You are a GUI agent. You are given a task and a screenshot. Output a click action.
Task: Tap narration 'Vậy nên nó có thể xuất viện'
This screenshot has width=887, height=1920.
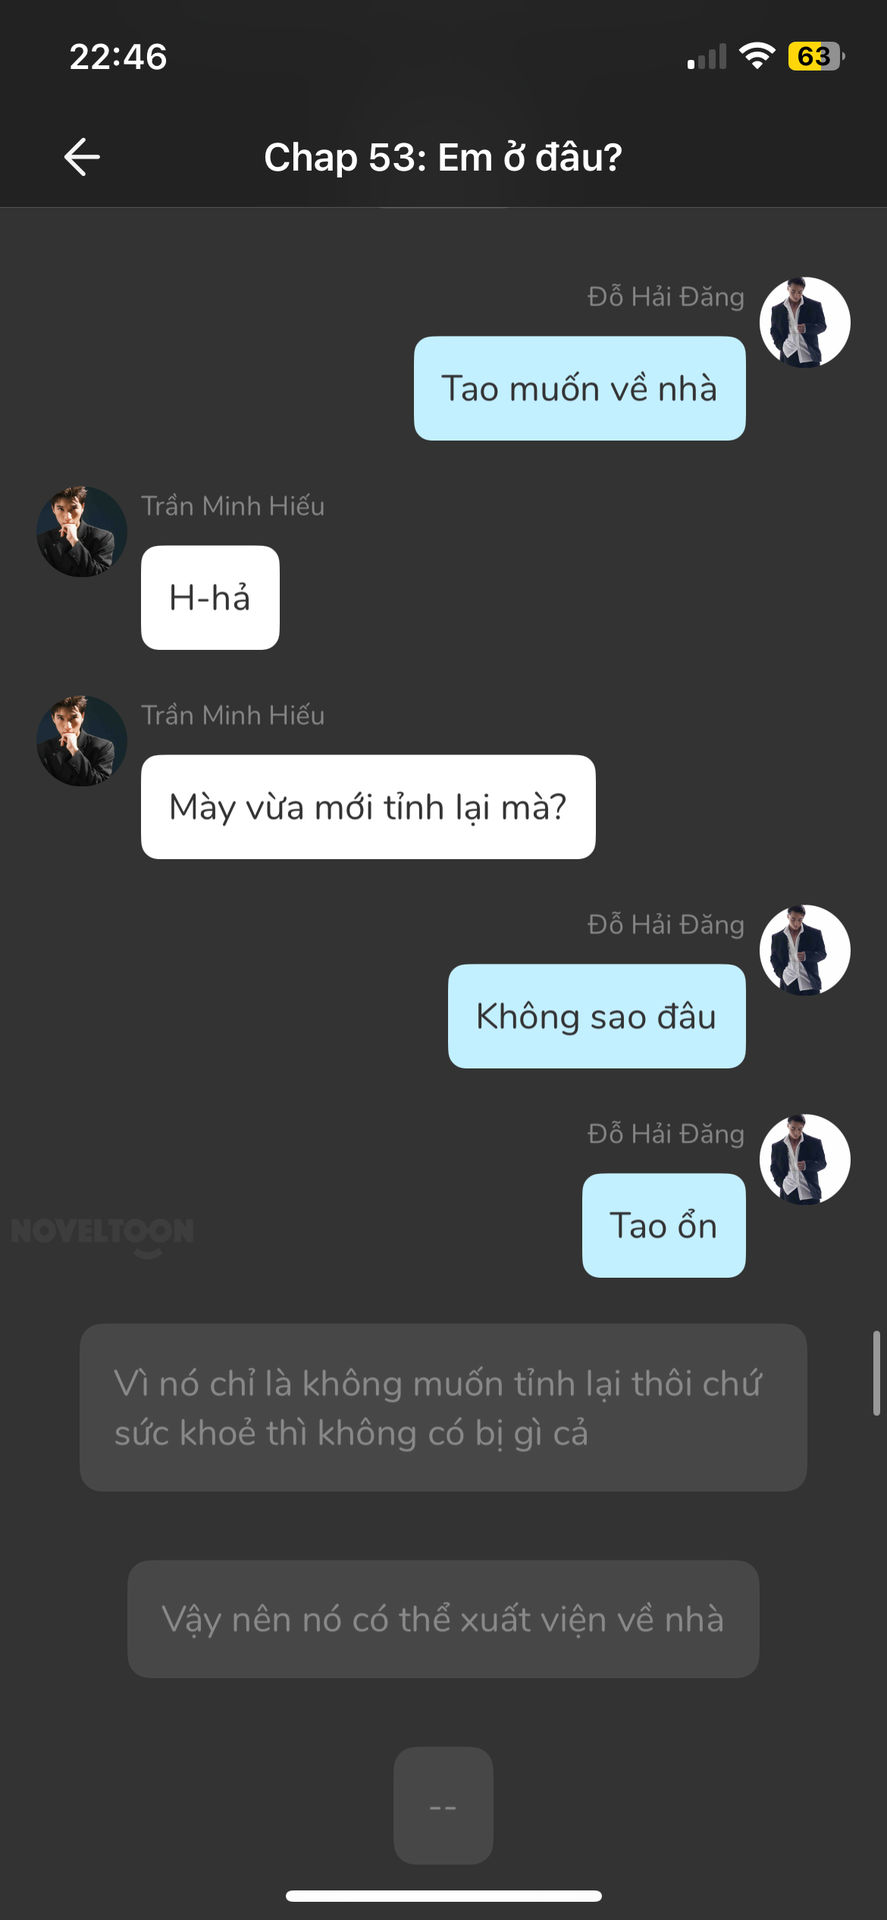coord(443,1619)
